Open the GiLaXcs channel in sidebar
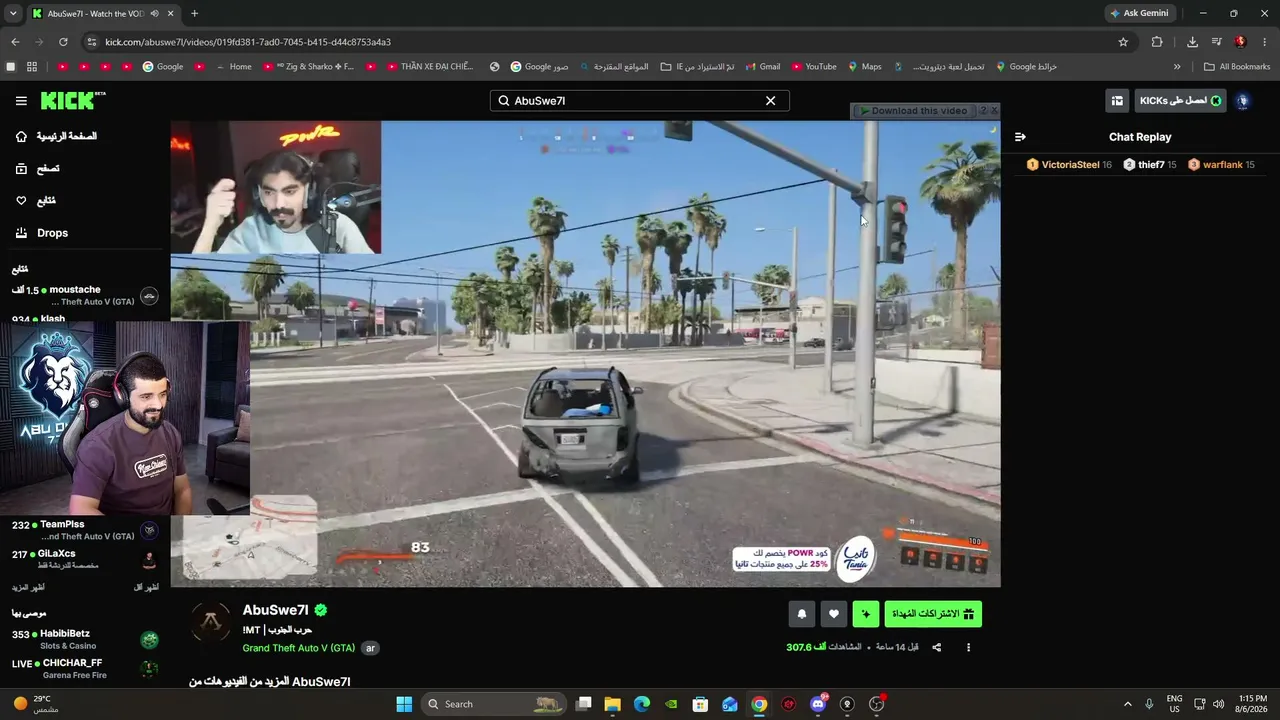 pos(85,559)
